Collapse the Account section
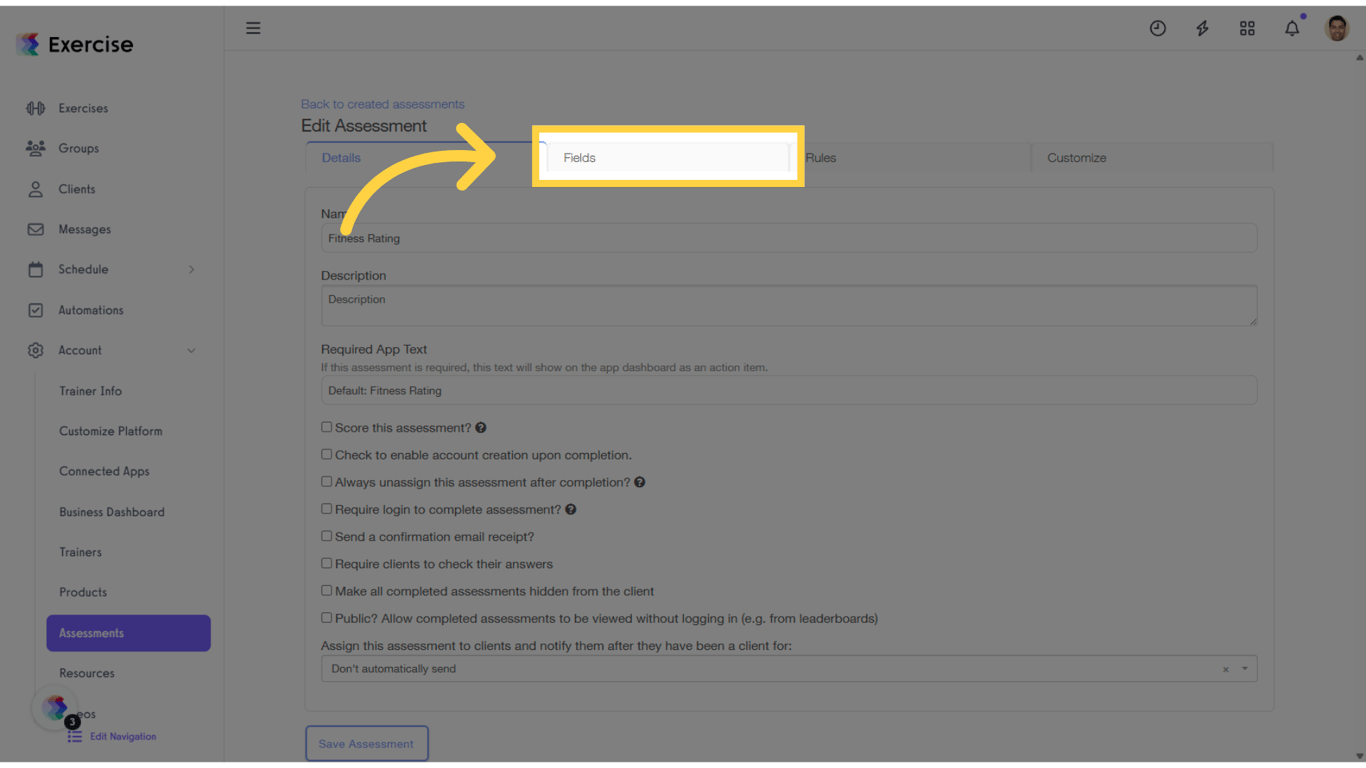 (191, 350)
